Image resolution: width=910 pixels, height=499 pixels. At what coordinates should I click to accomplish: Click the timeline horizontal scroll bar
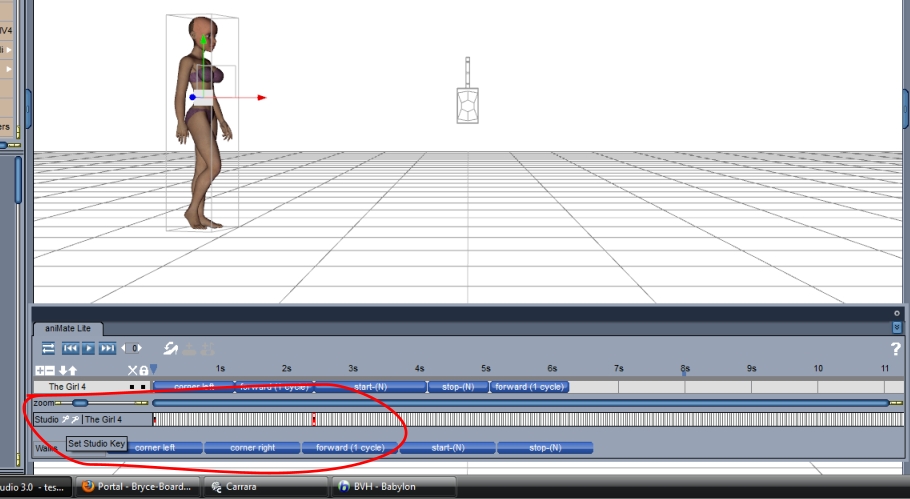(x=521, y=403)
